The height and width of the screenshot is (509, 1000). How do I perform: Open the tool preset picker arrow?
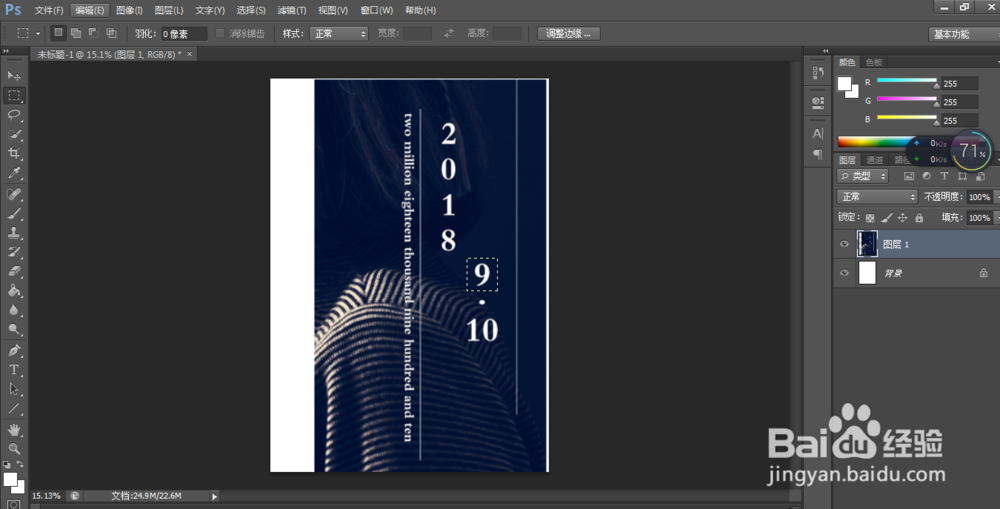(38, 33)
